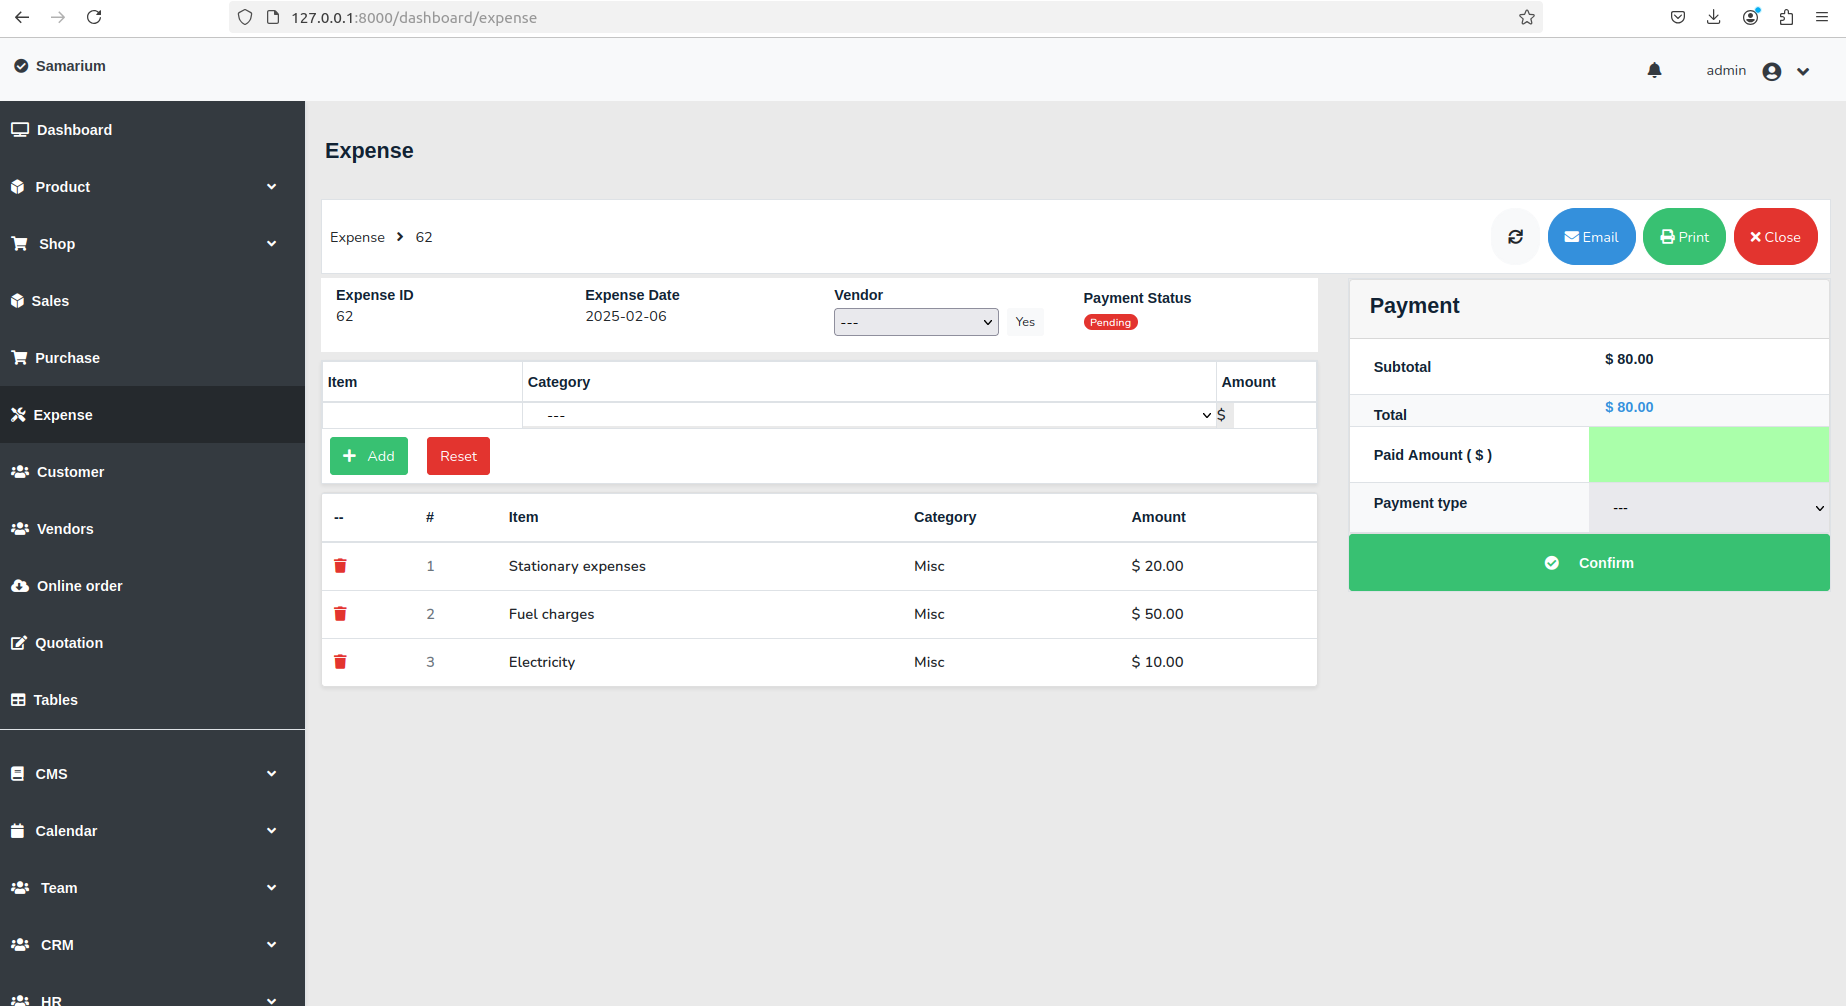Click the CMS book icon
1846x1006 pixels.
pyautogui.click(x=17, y=774)
